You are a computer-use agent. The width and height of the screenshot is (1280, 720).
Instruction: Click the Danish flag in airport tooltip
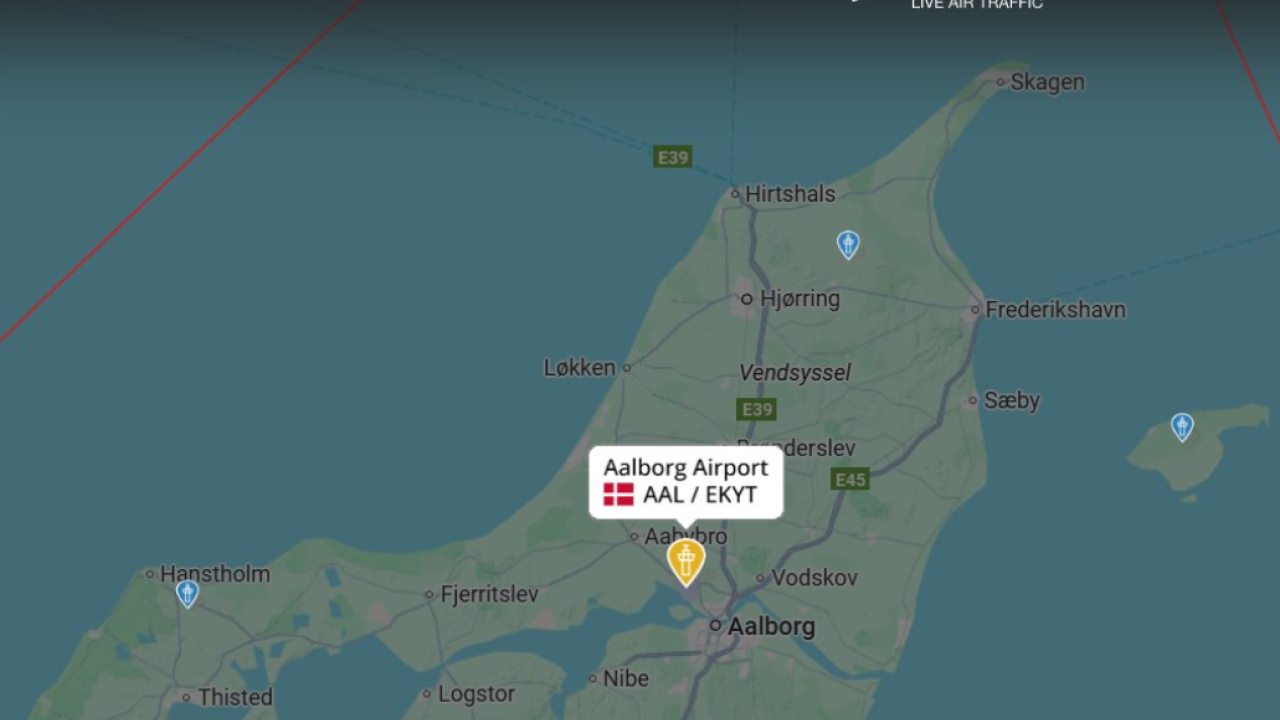tap(618, 494)
